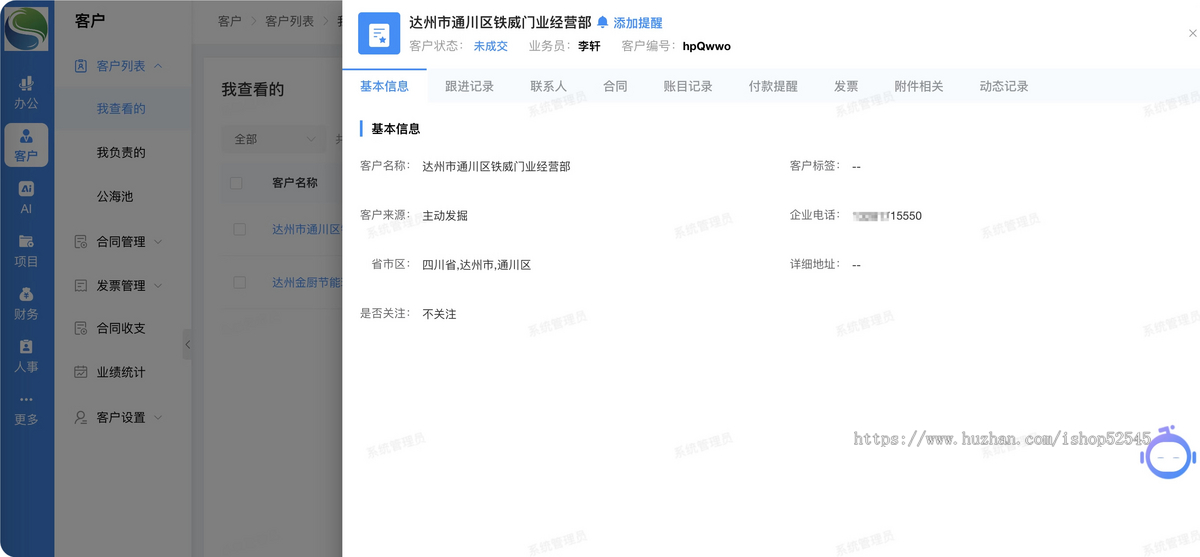The width and height of the screenshot is (1200, 557).
Task: Check the 达州市通川区 customer row checkbox
Action: [239, 229]
